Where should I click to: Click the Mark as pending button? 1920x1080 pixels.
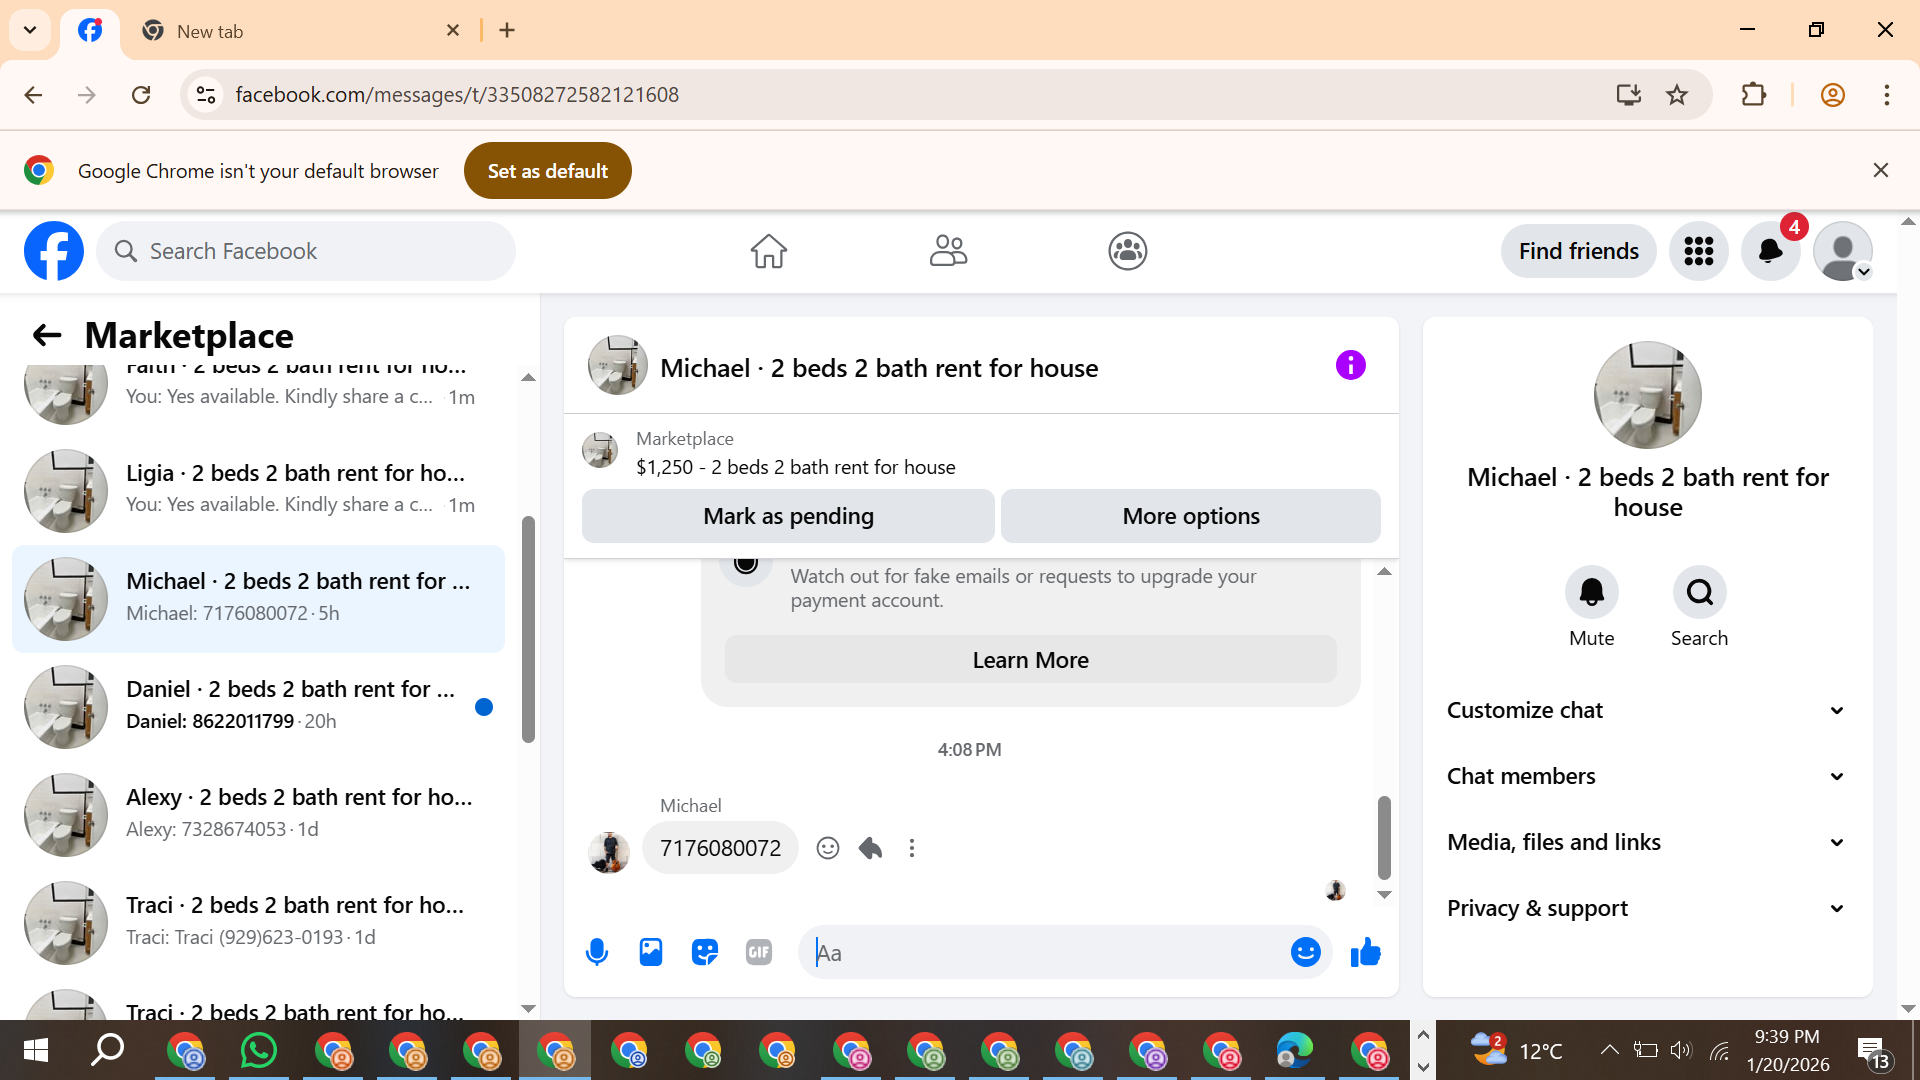point(788,516)
